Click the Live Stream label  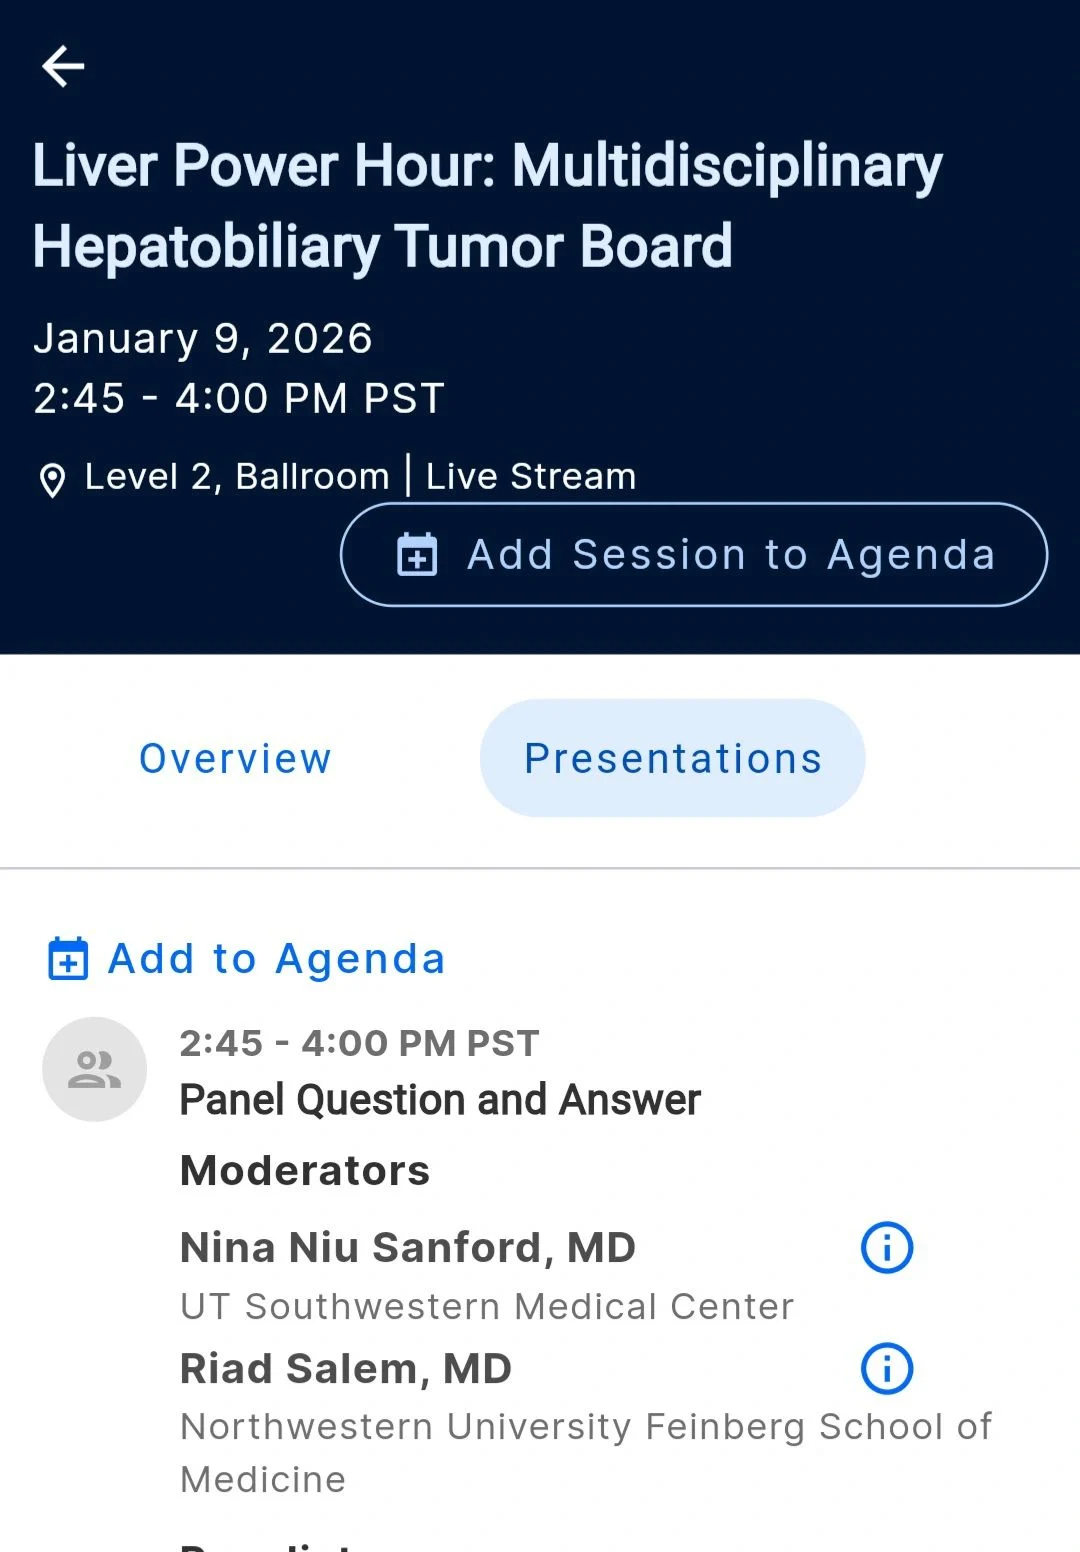pyautogui.click(x=531, y=476)
